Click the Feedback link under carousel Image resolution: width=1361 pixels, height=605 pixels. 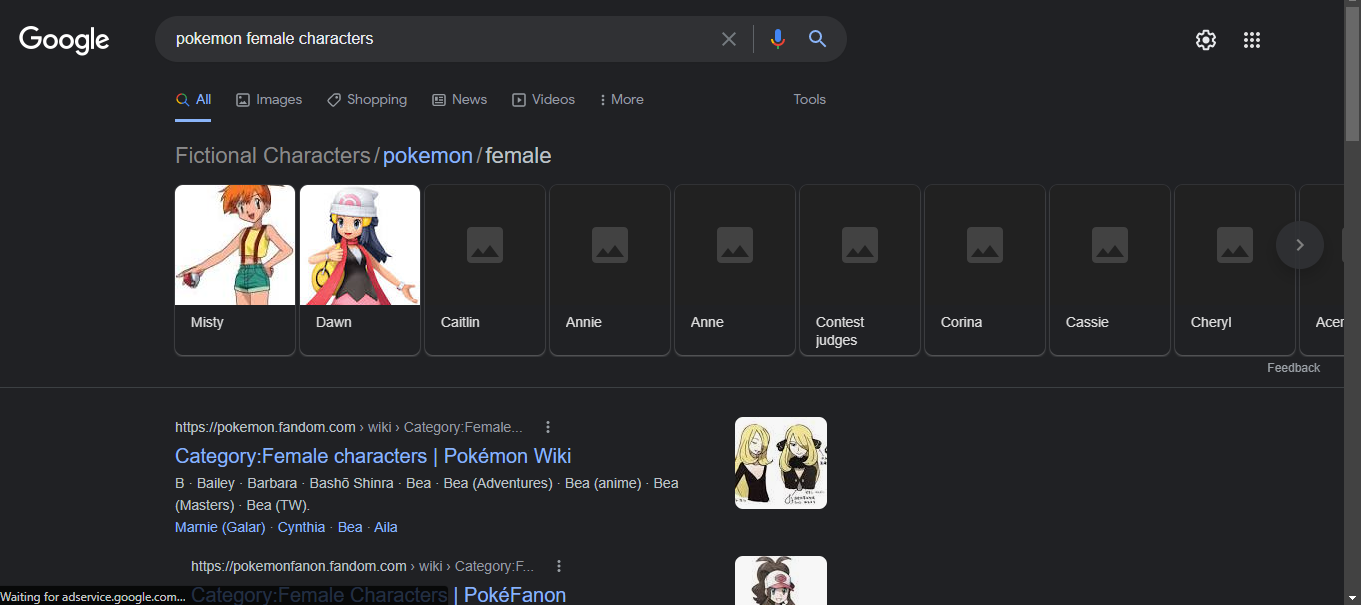[1293, 368]
